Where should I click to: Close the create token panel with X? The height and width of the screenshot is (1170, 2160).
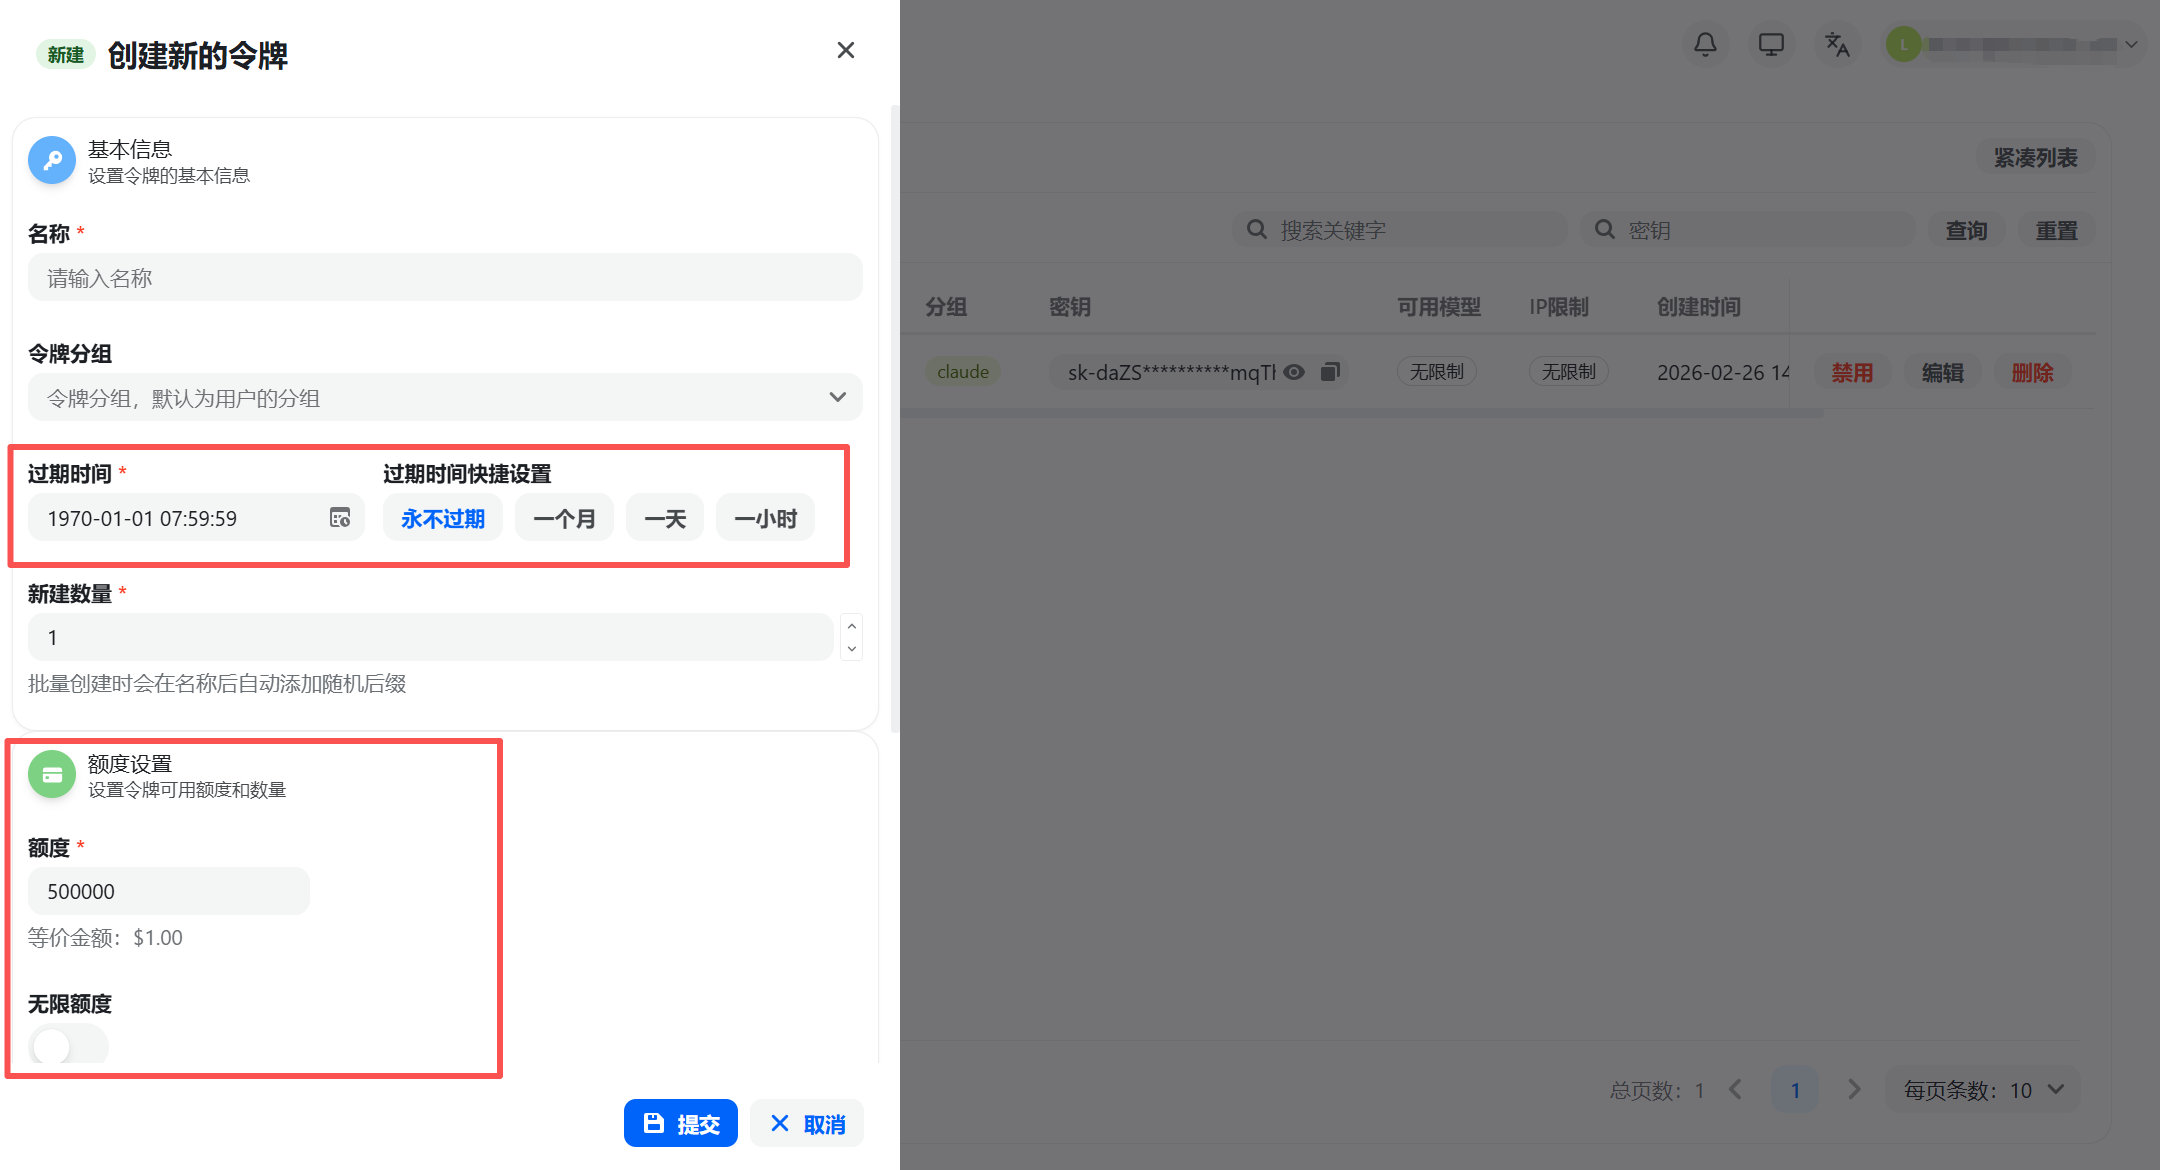pos(845,50)
